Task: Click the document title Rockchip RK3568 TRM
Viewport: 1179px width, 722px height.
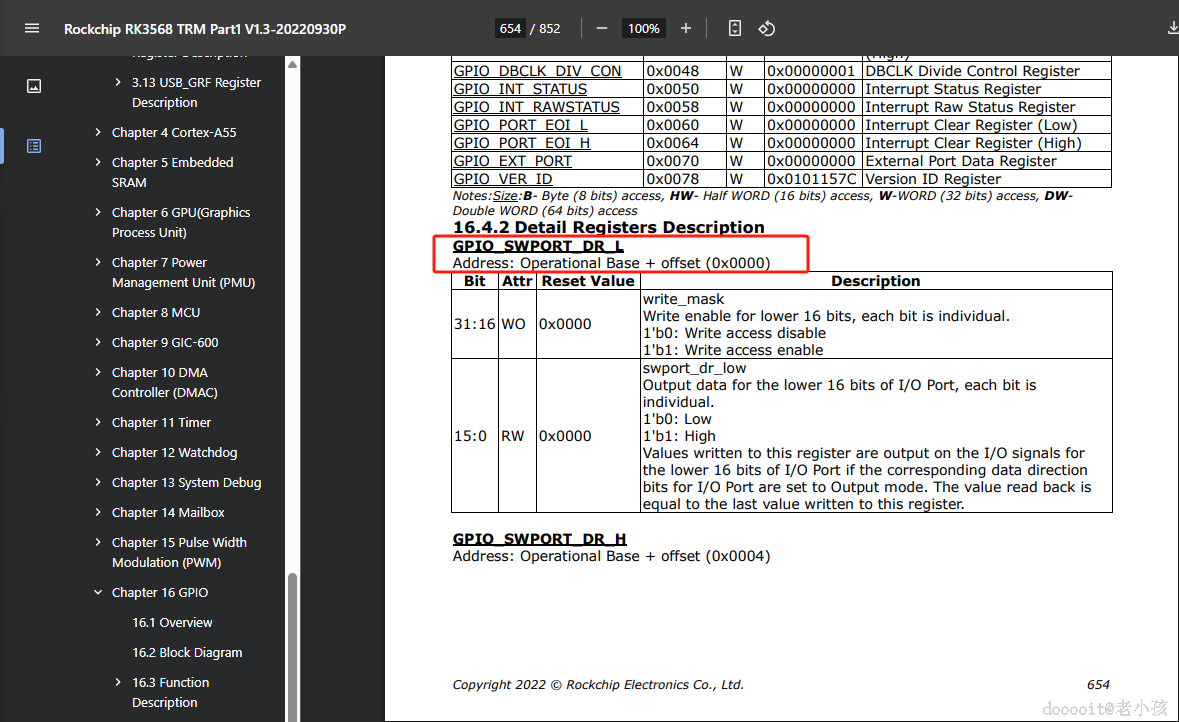Action: tap(205, 29)
